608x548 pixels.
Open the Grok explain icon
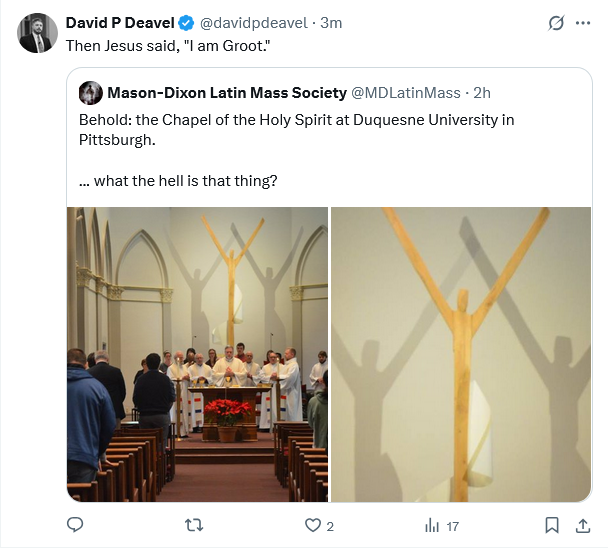pyautogui.click(x=557, y=23)
